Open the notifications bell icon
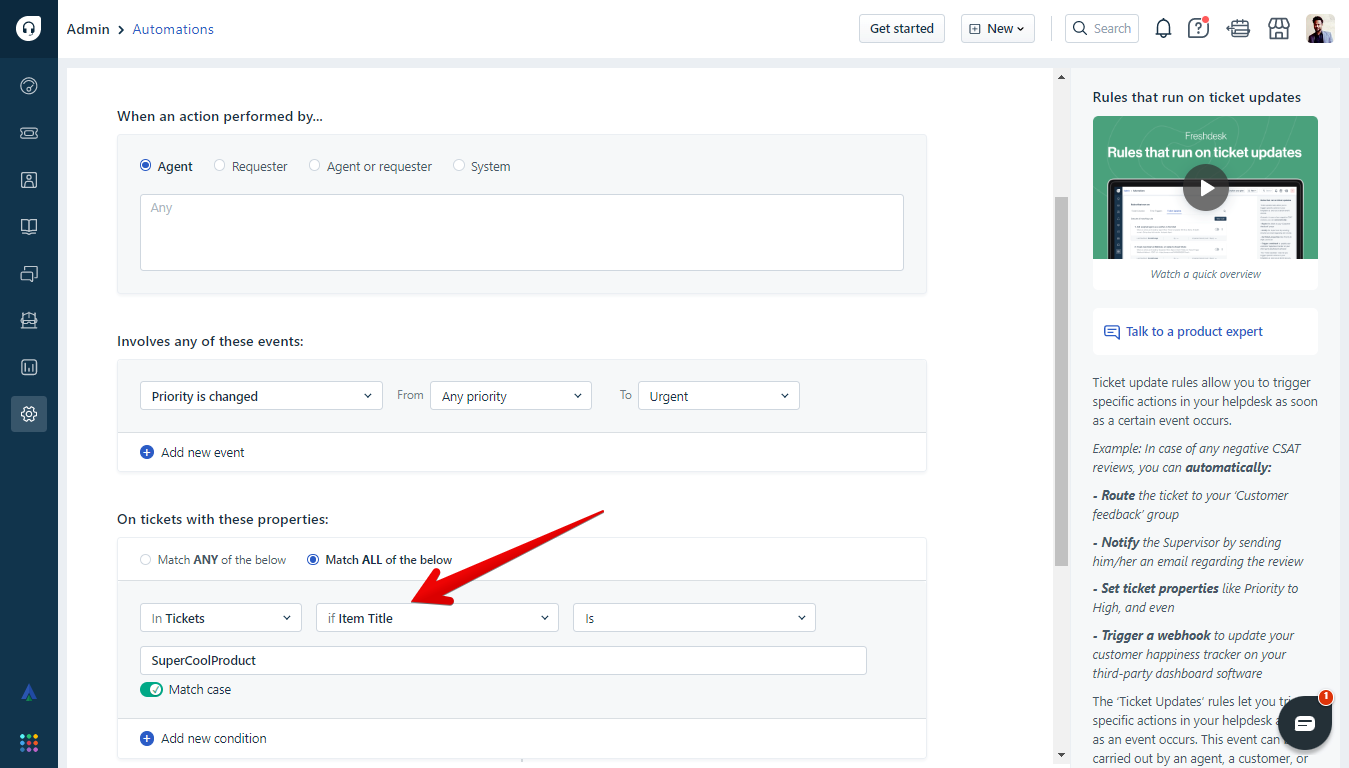Viewport: 1349px width, 768px height. (1163, 29)
